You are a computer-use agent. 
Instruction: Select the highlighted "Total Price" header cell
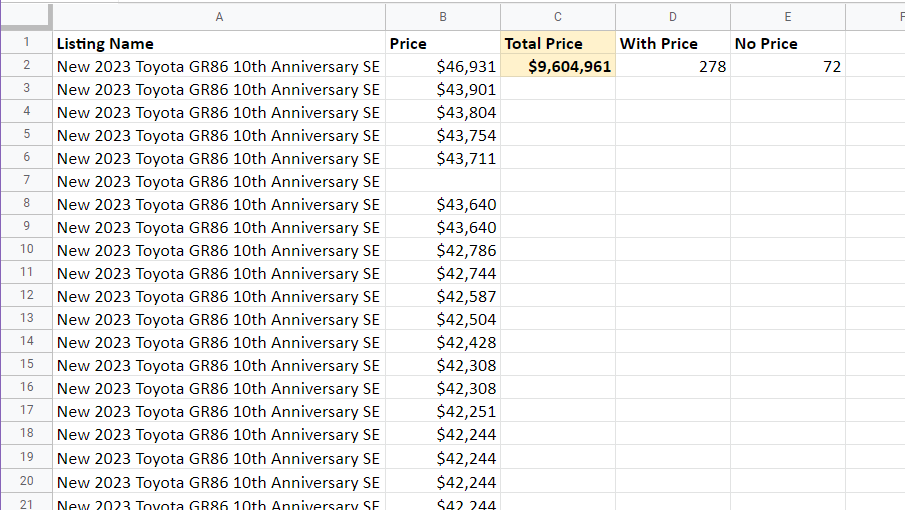[x=558, y=43]
